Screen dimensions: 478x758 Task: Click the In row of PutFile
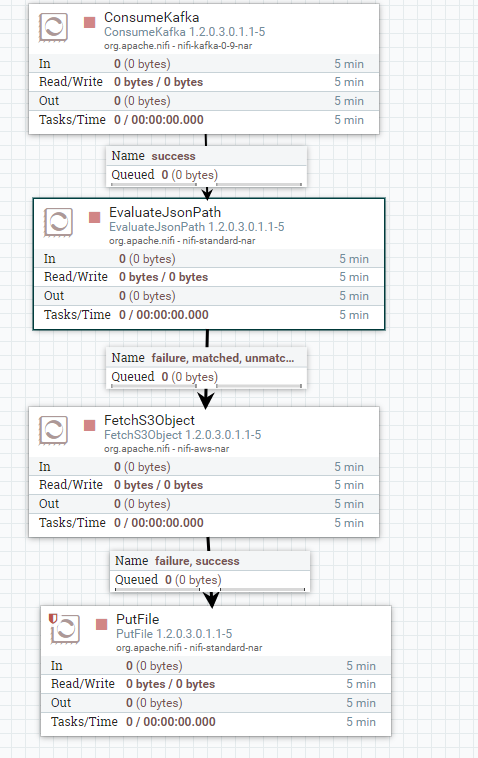(216, 666)
